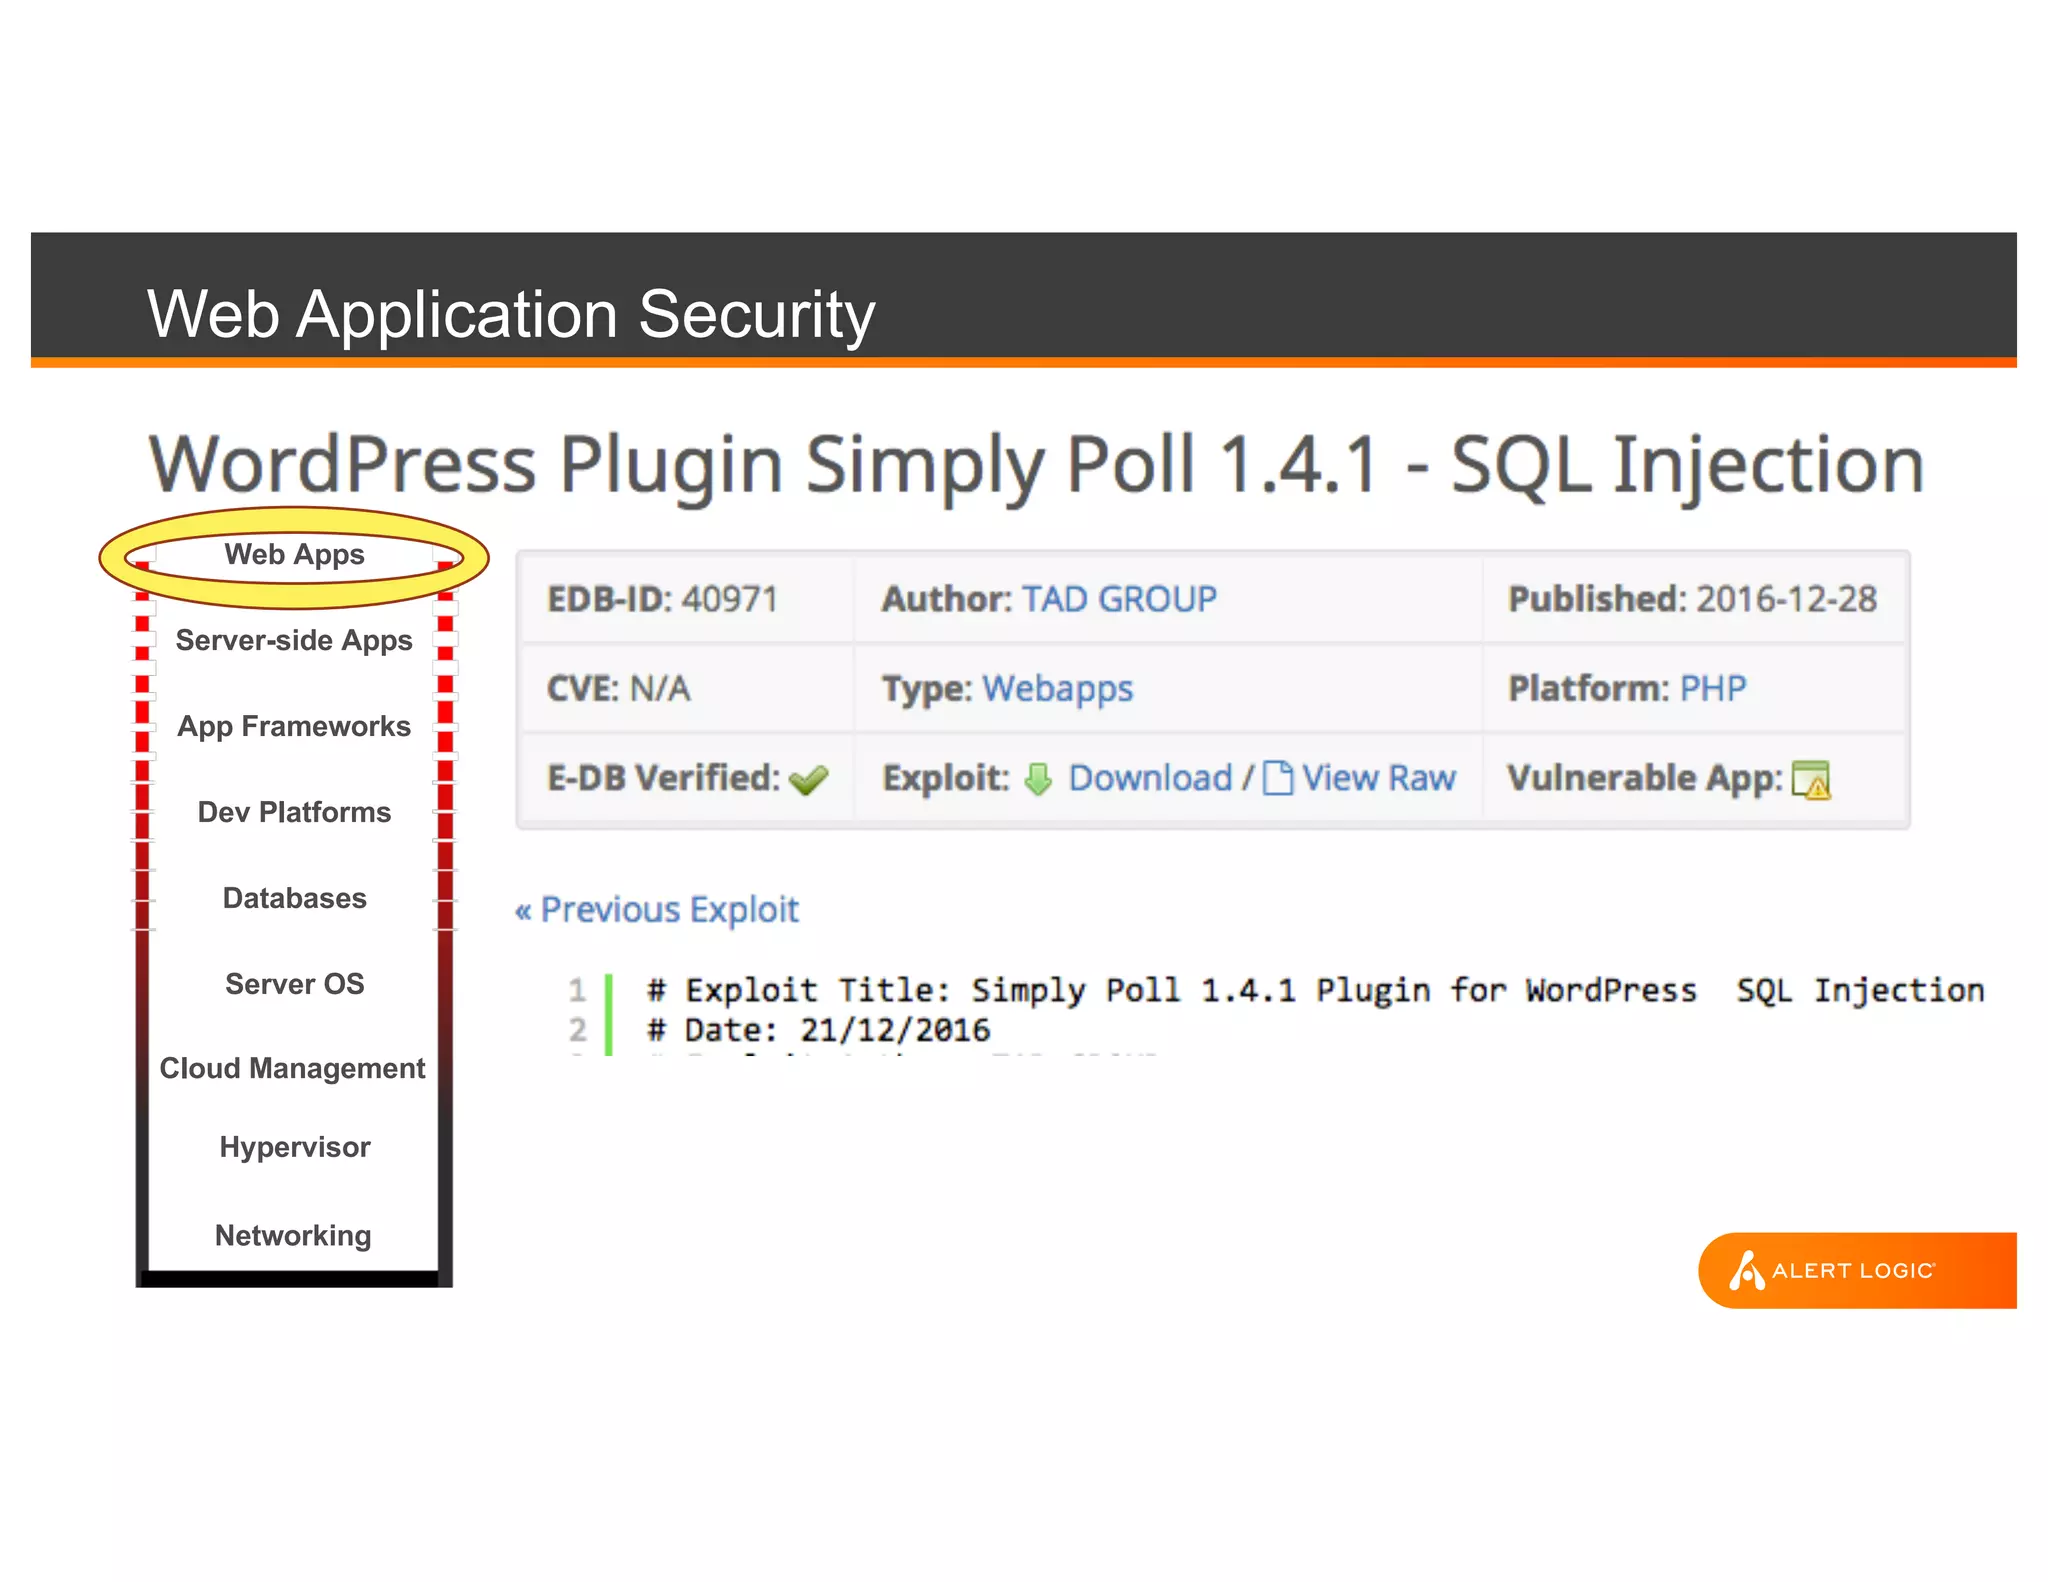Follow the Webapps type link
The width and height of the screenshot is (2048, 1582).
pyautogui.click(x=1057, y=689)
